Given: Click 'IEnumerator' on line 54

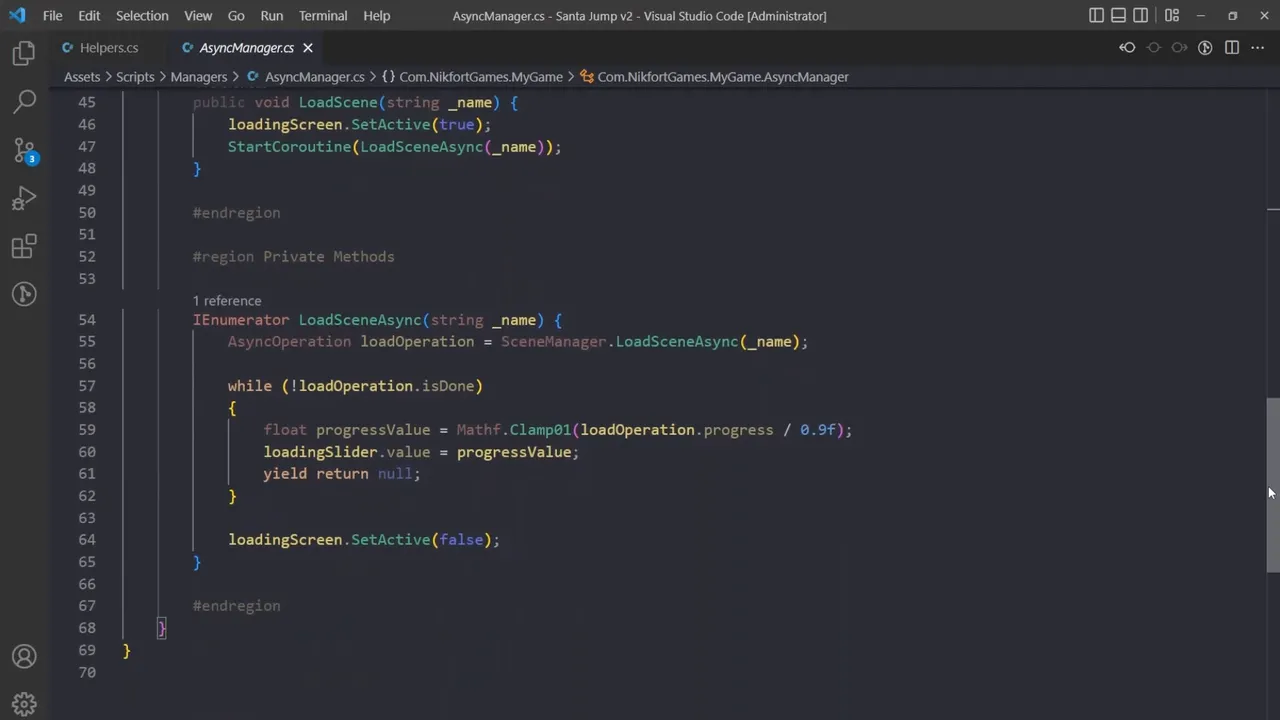Looking at the screenshot, I should coord(241,320).
